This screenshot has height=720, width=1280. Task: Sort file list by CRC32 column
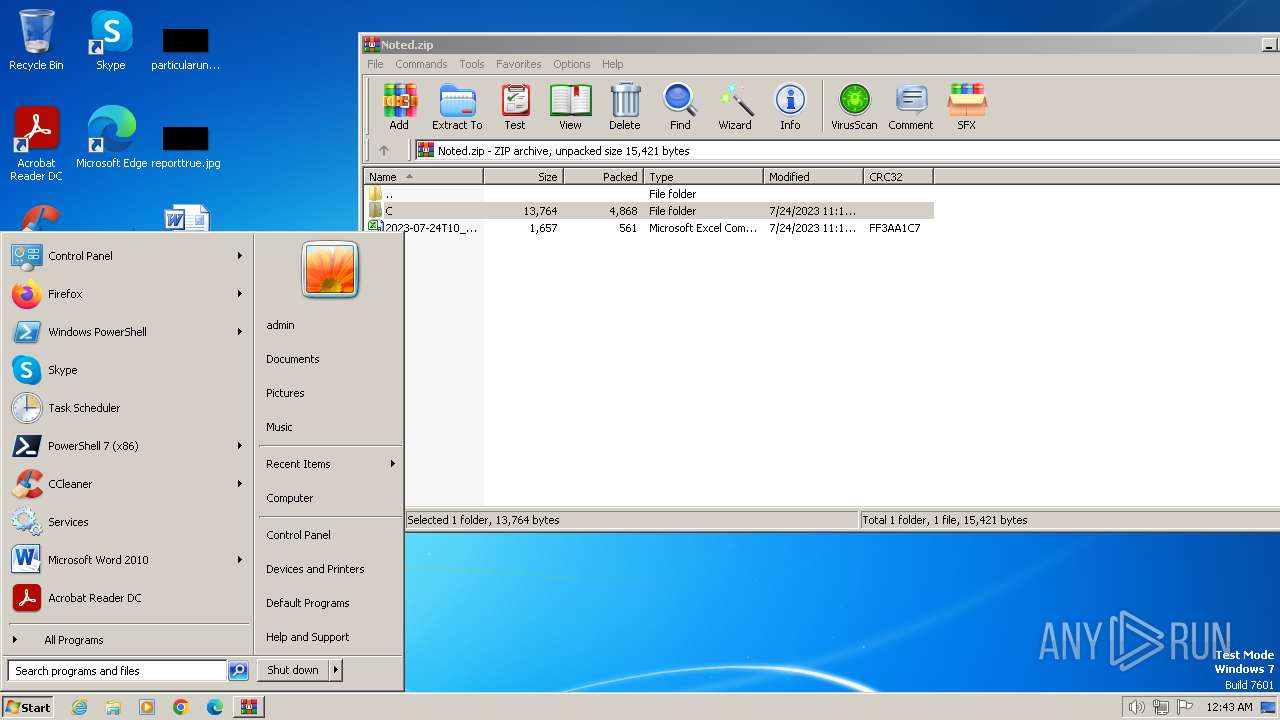click(899, 177)
